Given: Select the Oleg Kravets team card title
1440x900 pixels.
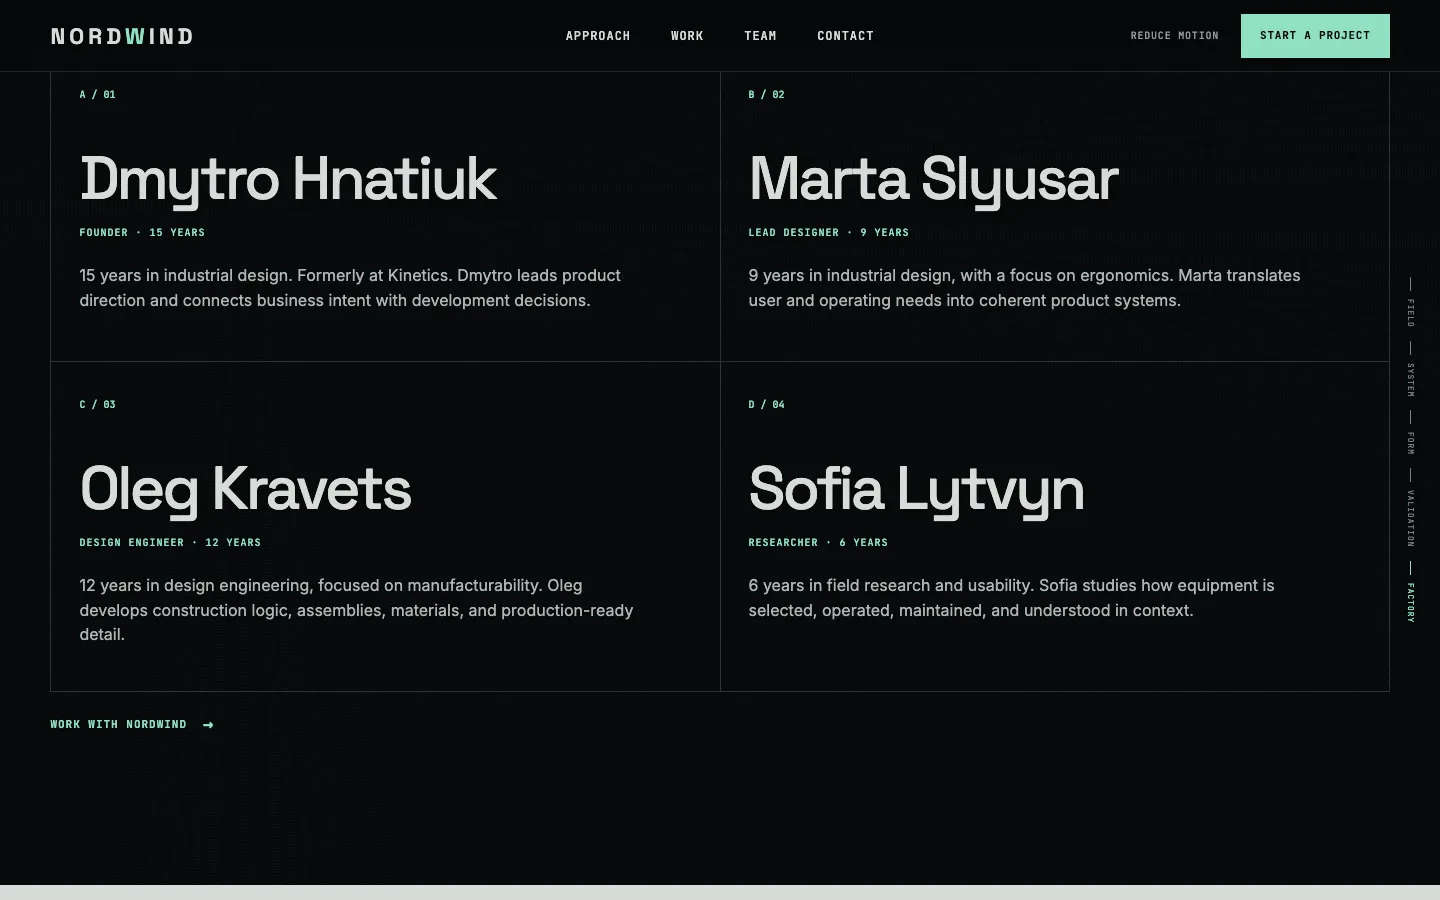Looking at the screenshot, I should 246,490.
